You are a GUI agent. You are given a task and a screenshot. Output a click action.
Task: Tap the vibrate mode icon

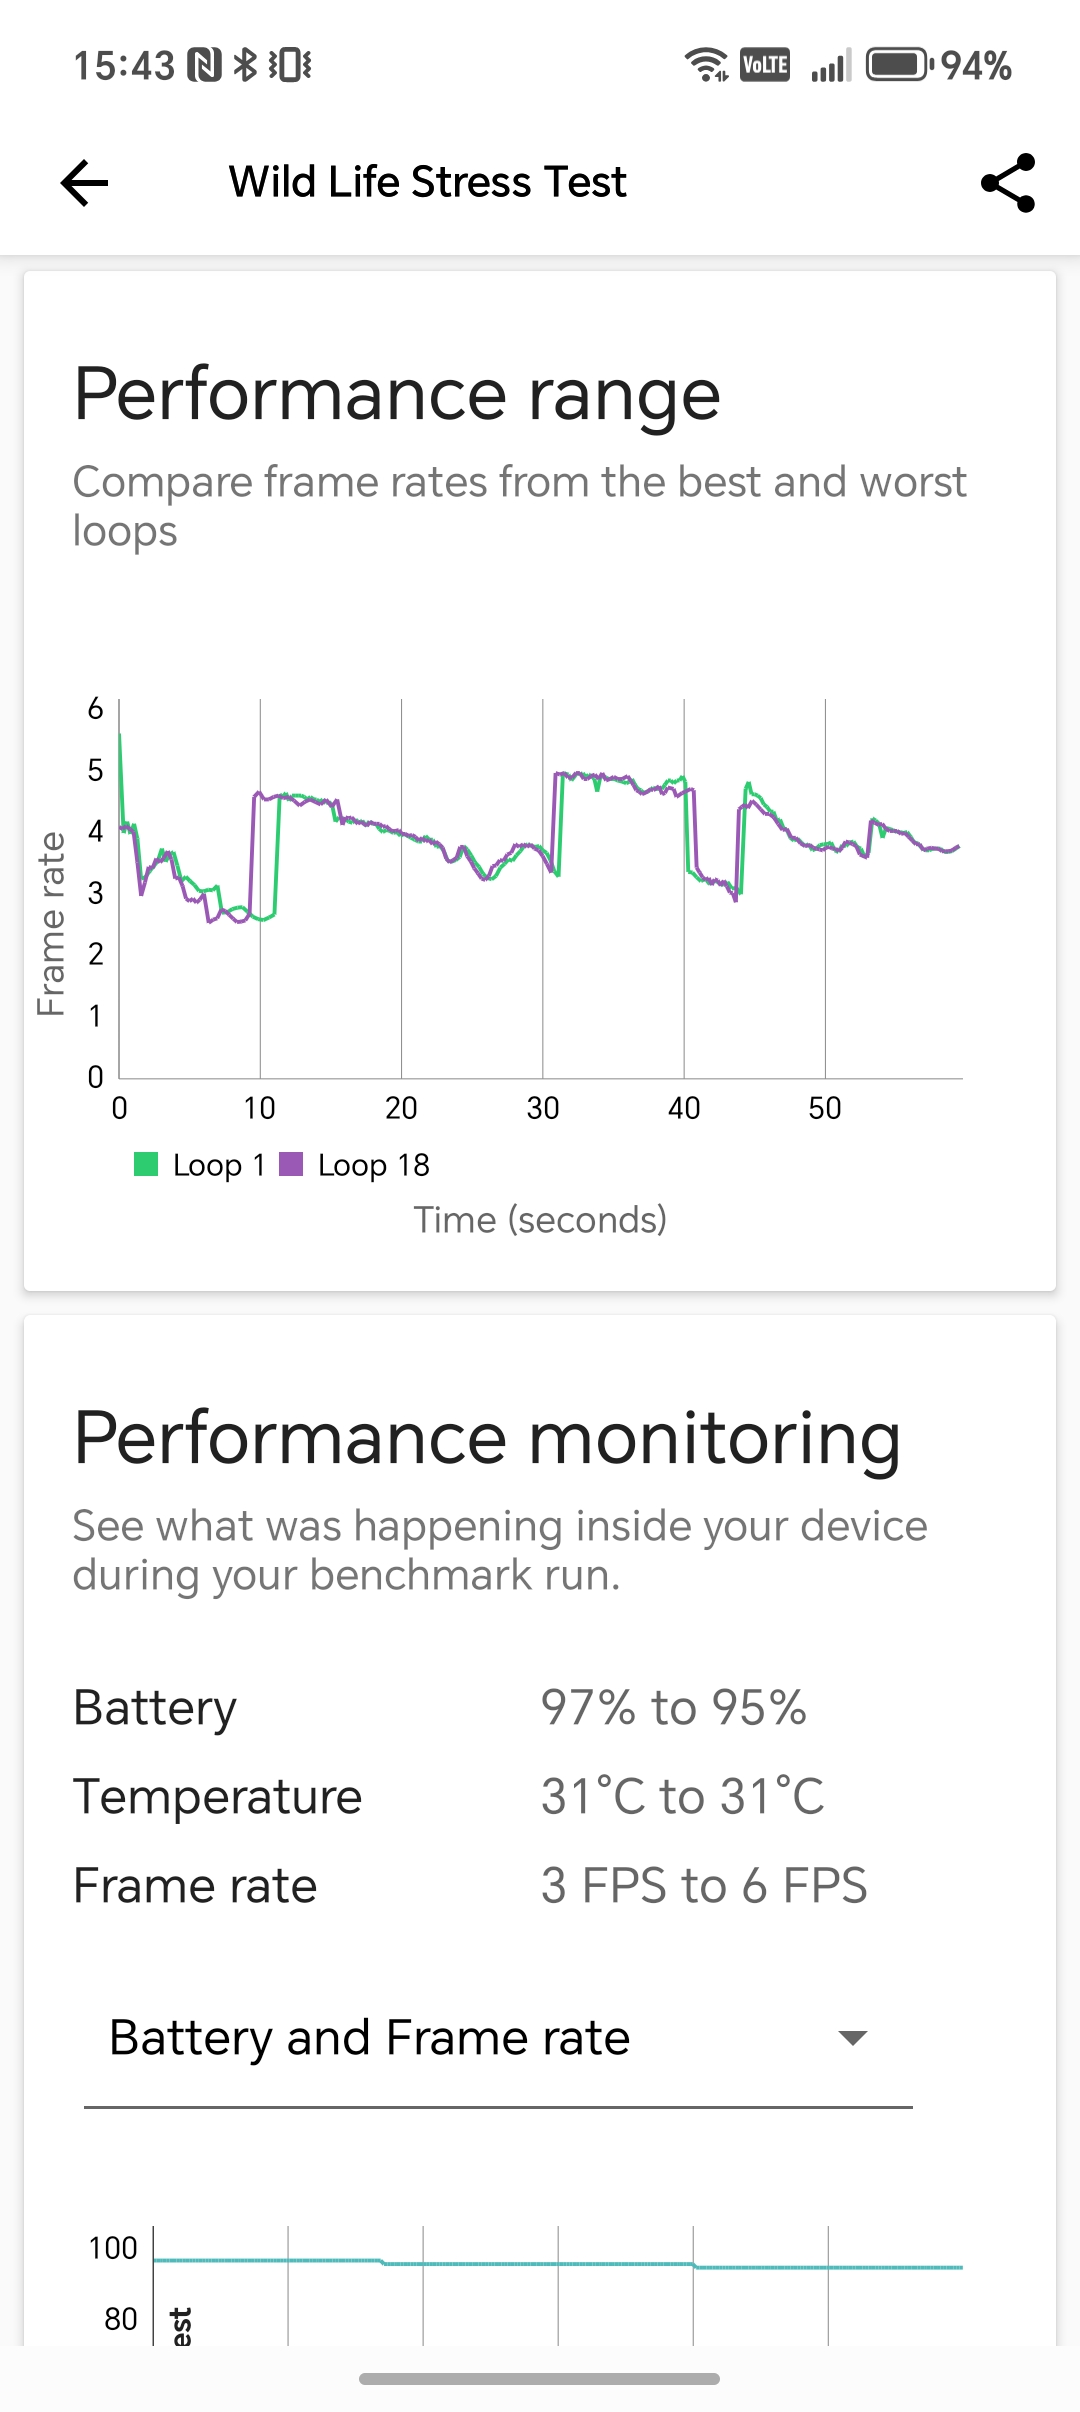[290, 66]
